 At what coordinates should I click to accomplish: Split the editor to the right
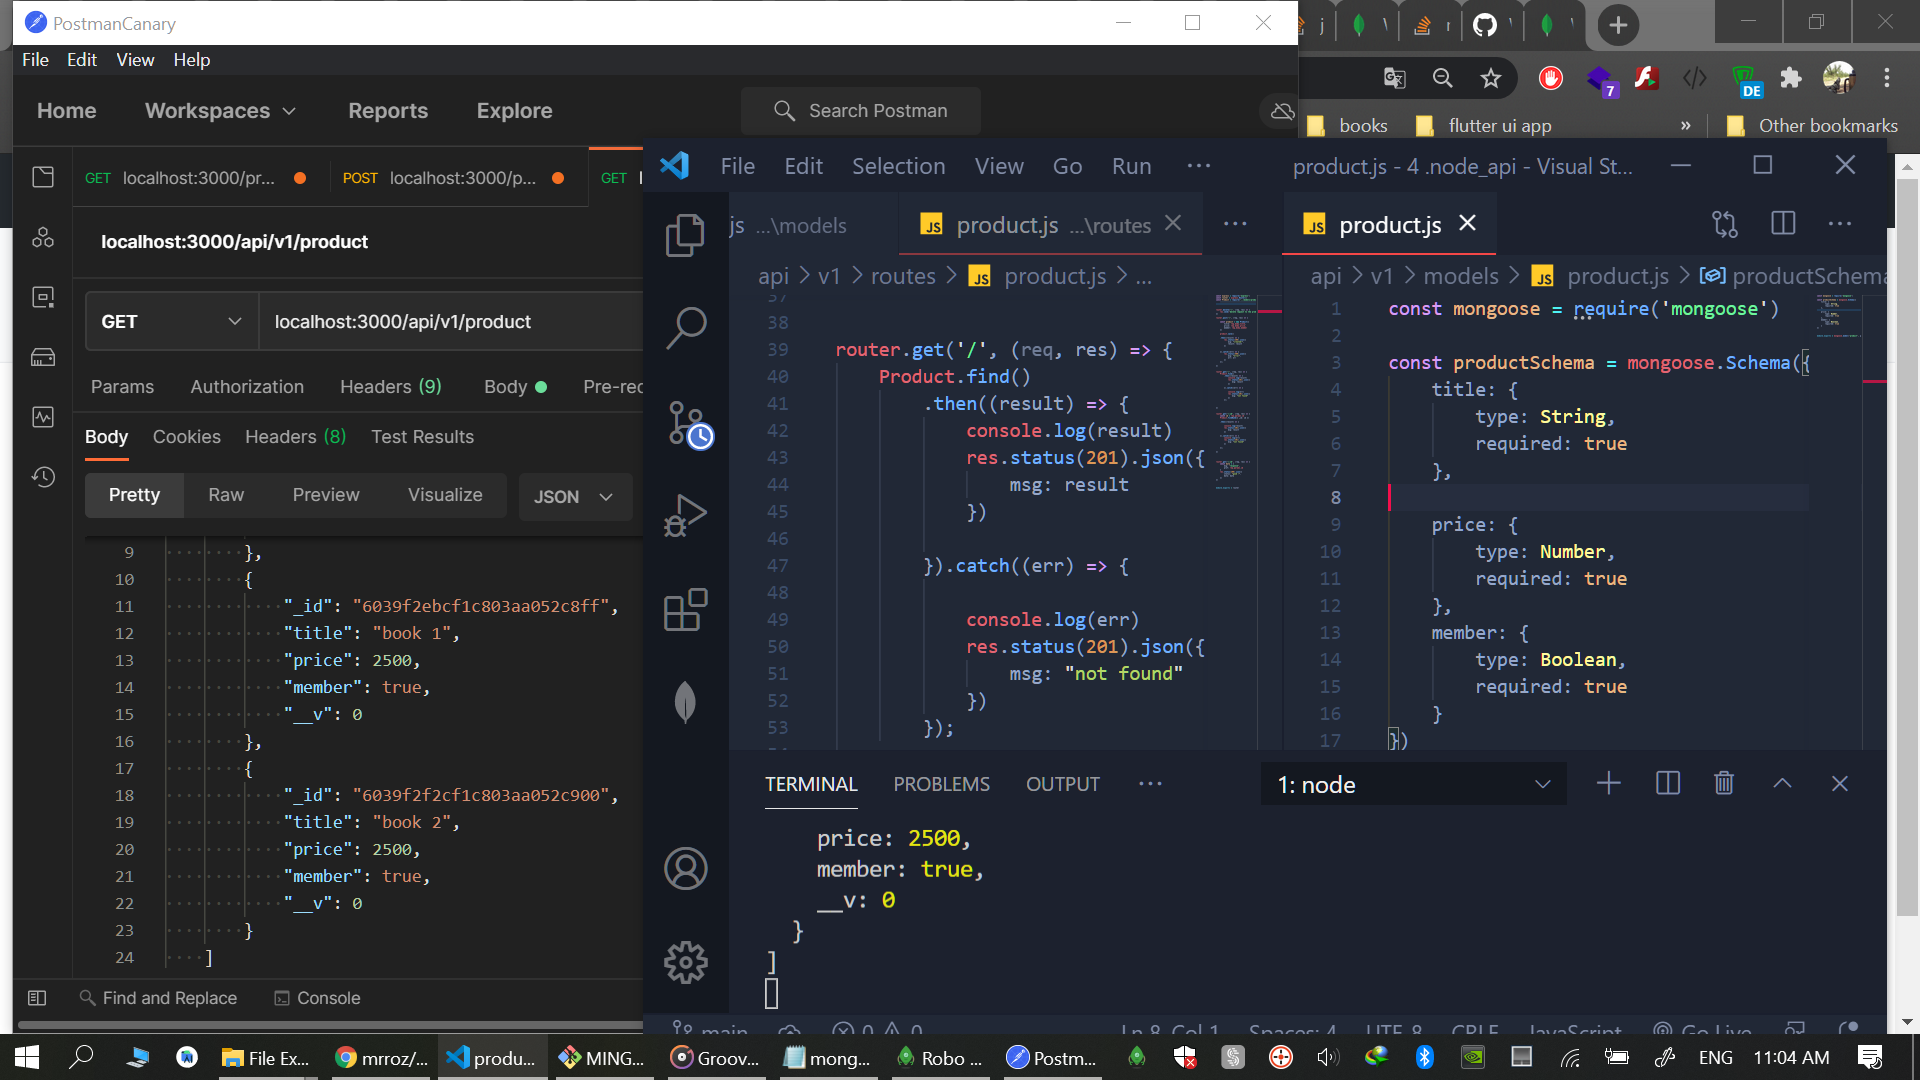click(x=1783, y=224)
